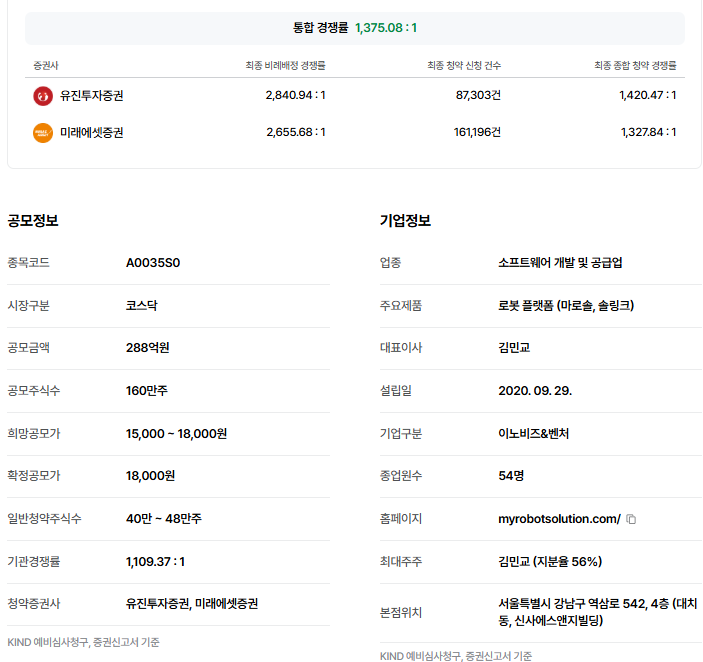The image size is (703, 662).
Task: Click the 기관경쟁률 label
Action: tap(34, 562)
